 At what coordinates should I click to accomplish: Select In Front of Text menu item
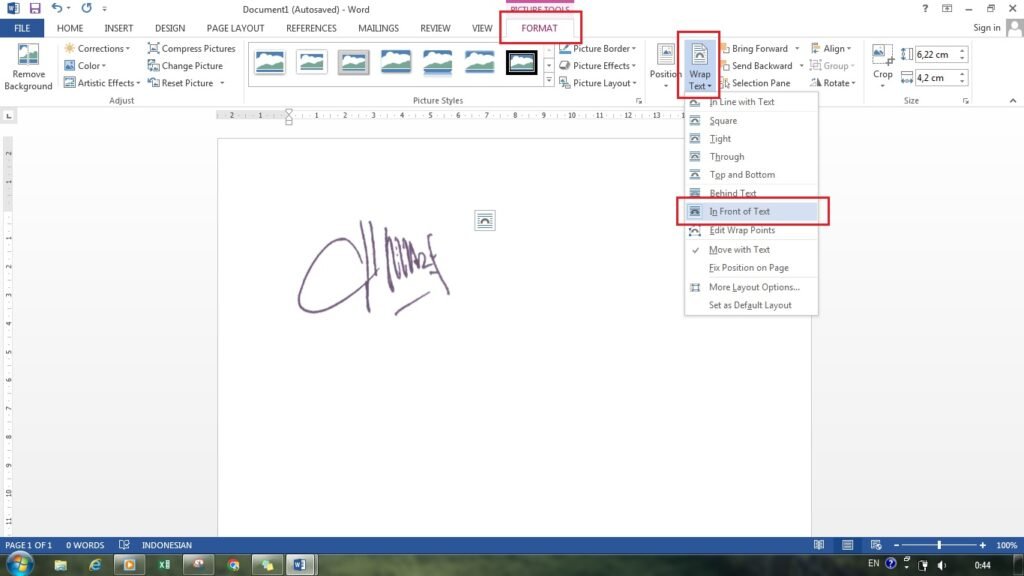tap(739, 212)
